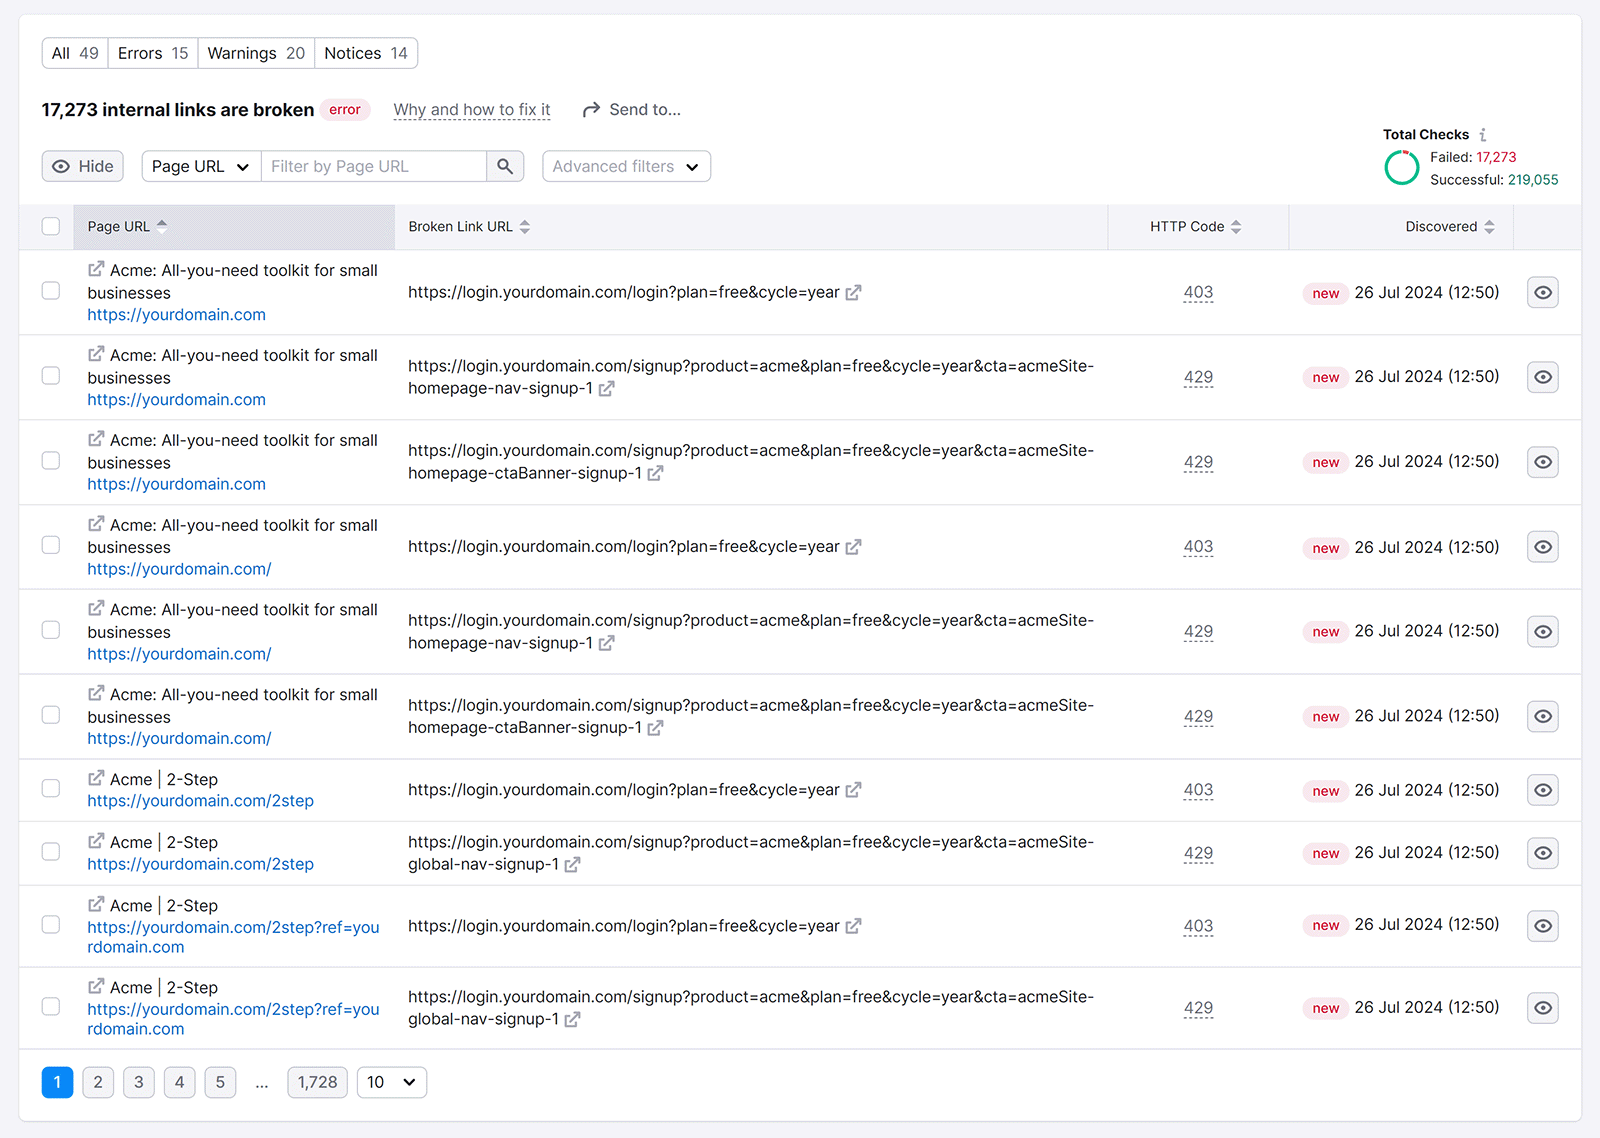
Task: Sort by Discovered column arrows
Action: 1489,227
